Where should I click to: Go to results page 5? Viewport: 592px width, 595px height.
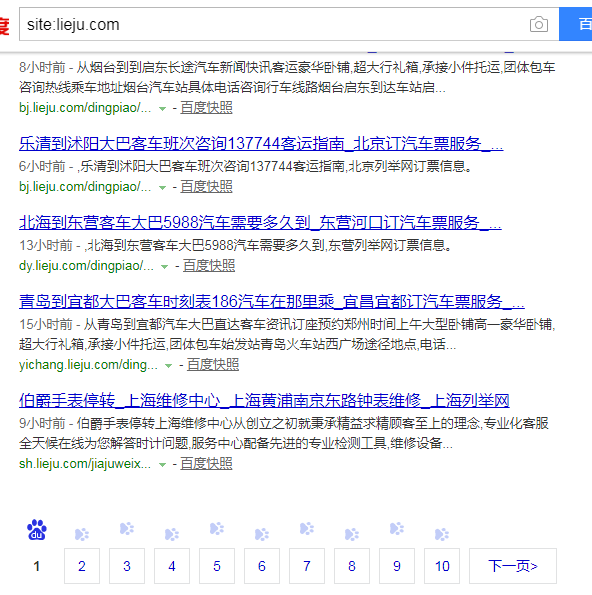pos(217,566)
